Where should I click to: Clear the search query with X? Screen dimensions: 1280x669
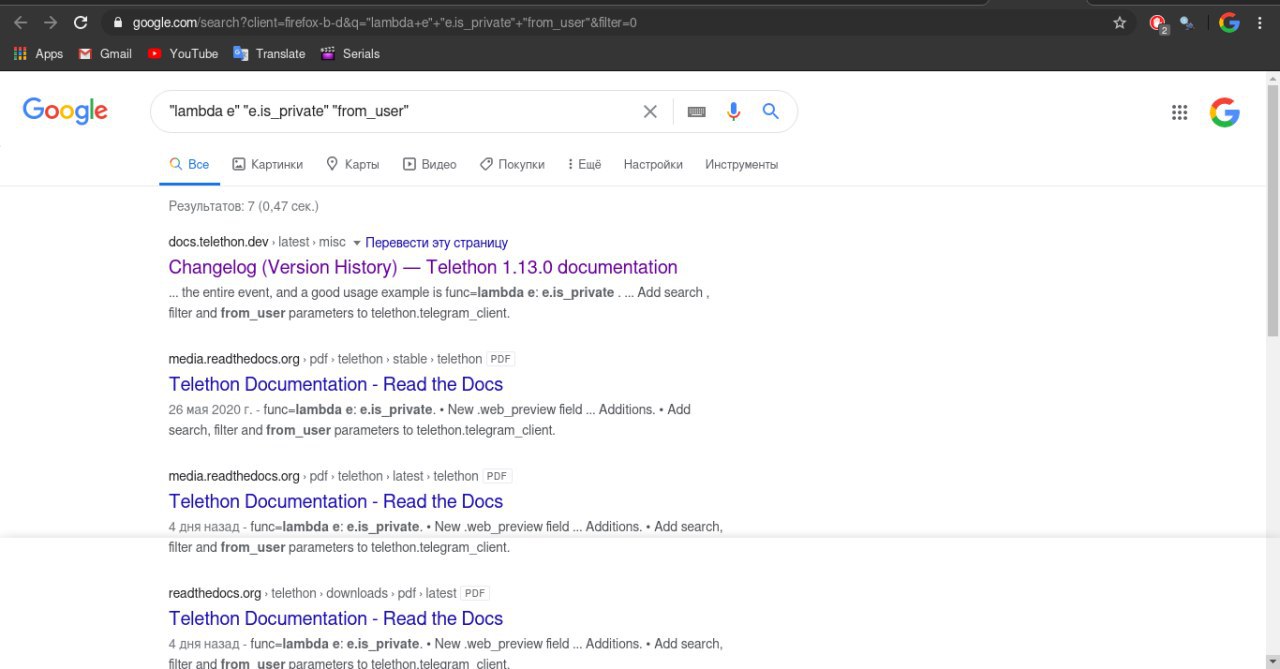click(650, 111)
